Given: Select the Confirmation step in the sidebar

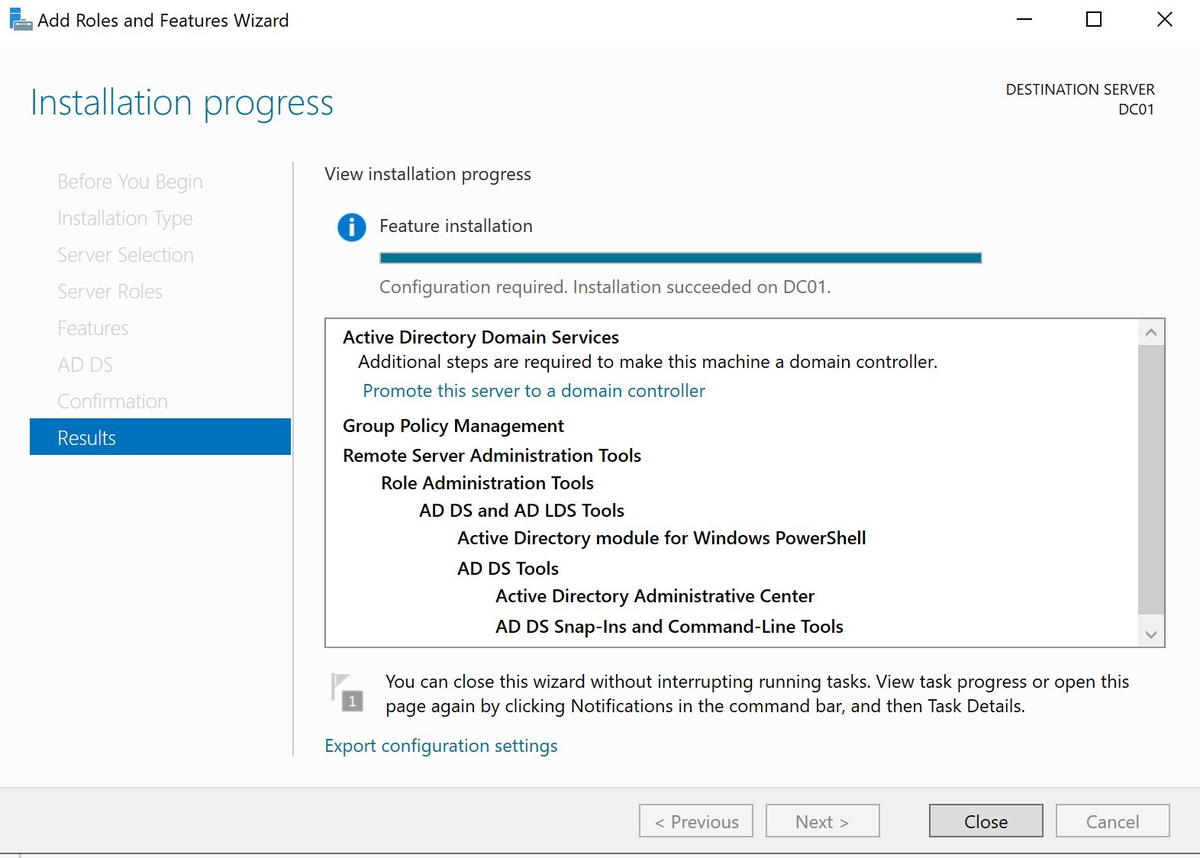Looking at the screenshot, I should [112, 401].
